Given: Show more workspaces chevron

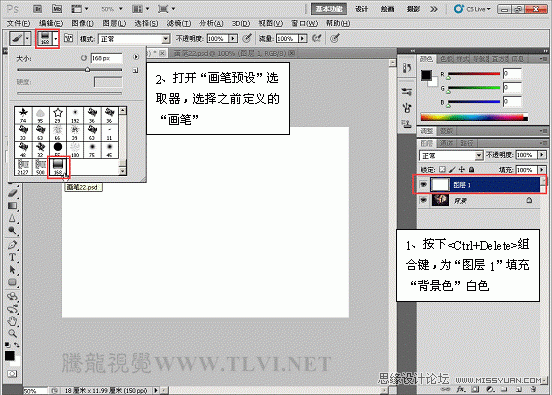Looking at the screenshot, I should click(x=434, y=9).
